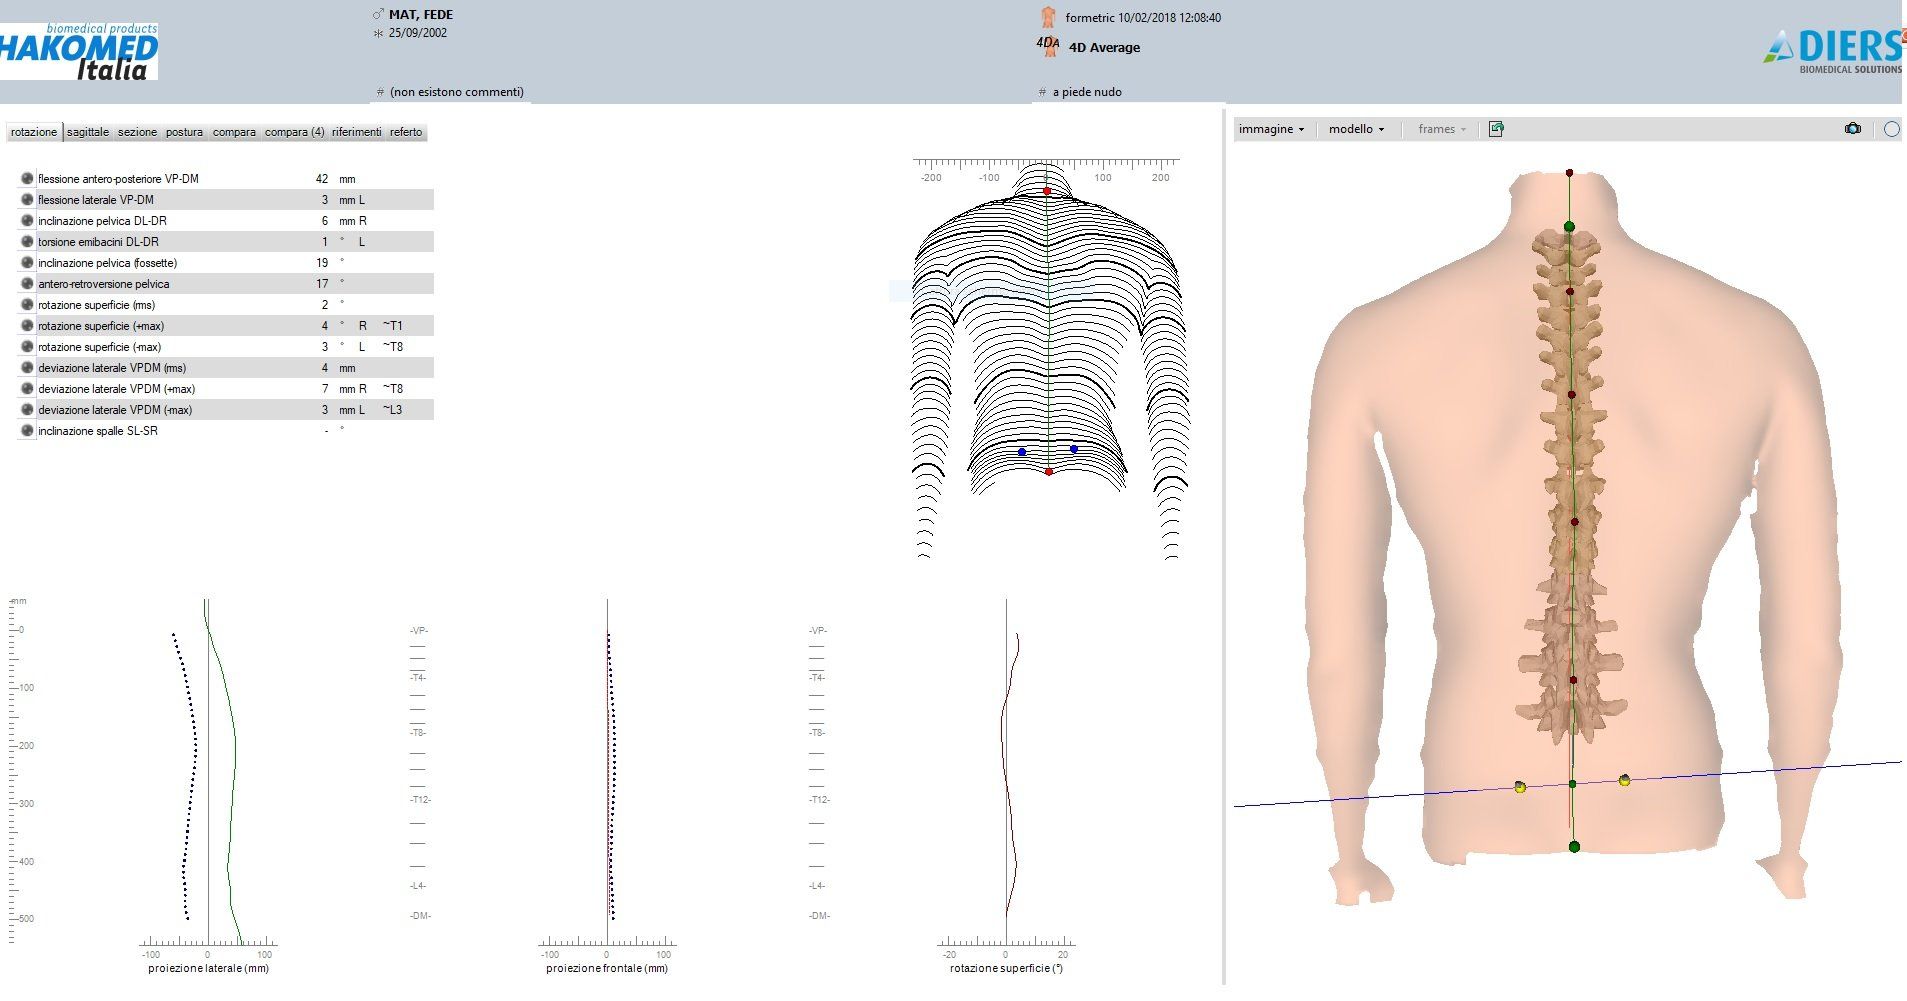This screenshot has height=1001, width=1907.
Task: Click the comment field (non esistono commenti)
Action: coord(457,92)
